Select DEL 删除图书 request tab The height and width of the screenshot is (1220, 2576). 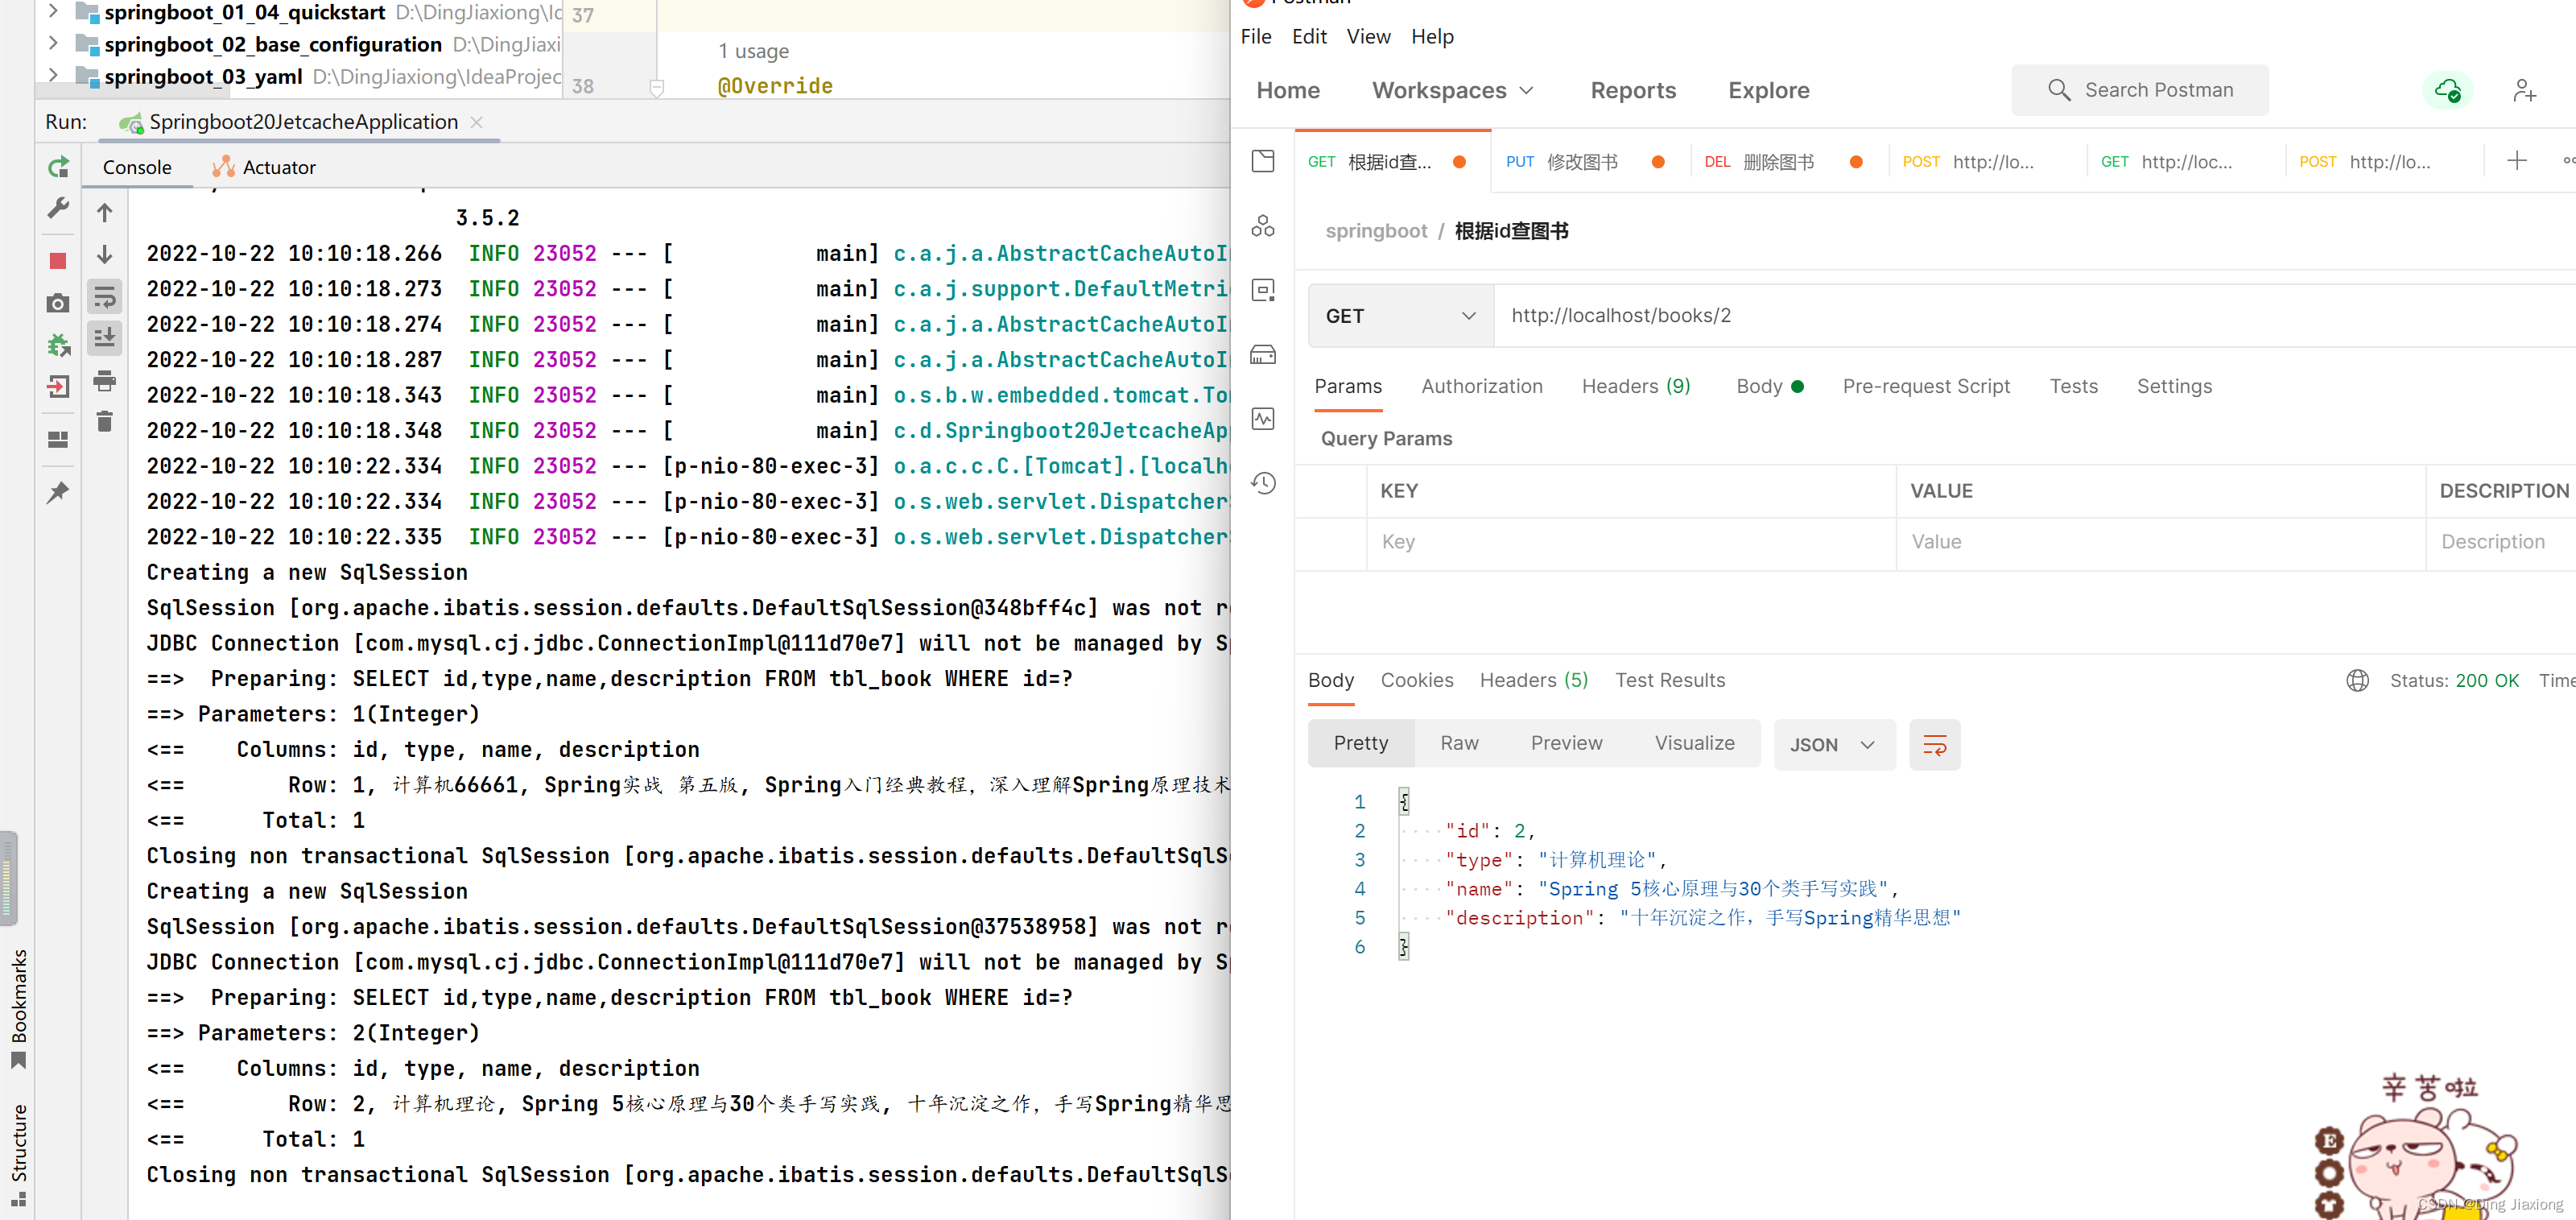click(x=1784, y=162)
